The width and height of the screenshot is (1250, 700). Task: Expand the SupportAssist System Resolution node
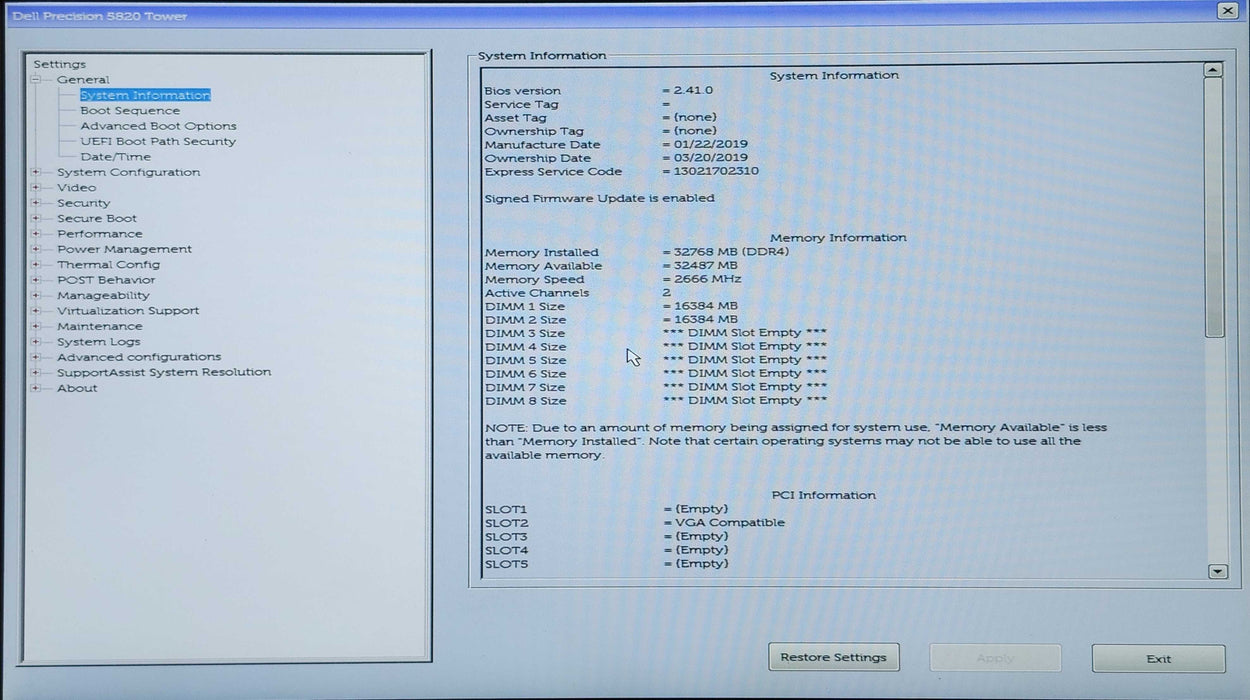[36, 372]
